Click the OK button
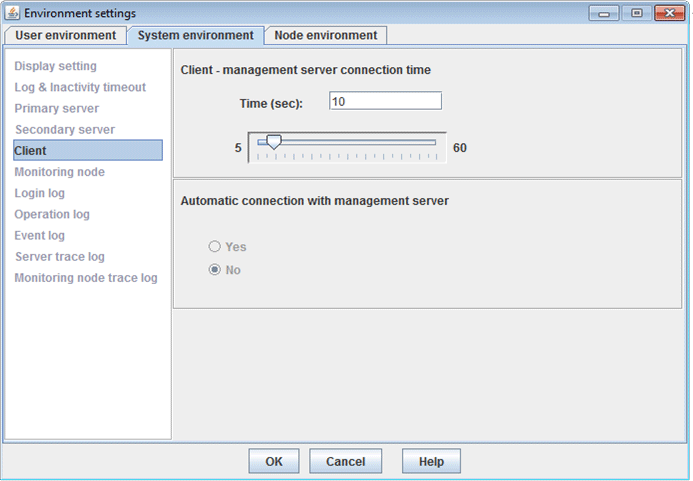693x481 pixels. click(x=274, y=461)
